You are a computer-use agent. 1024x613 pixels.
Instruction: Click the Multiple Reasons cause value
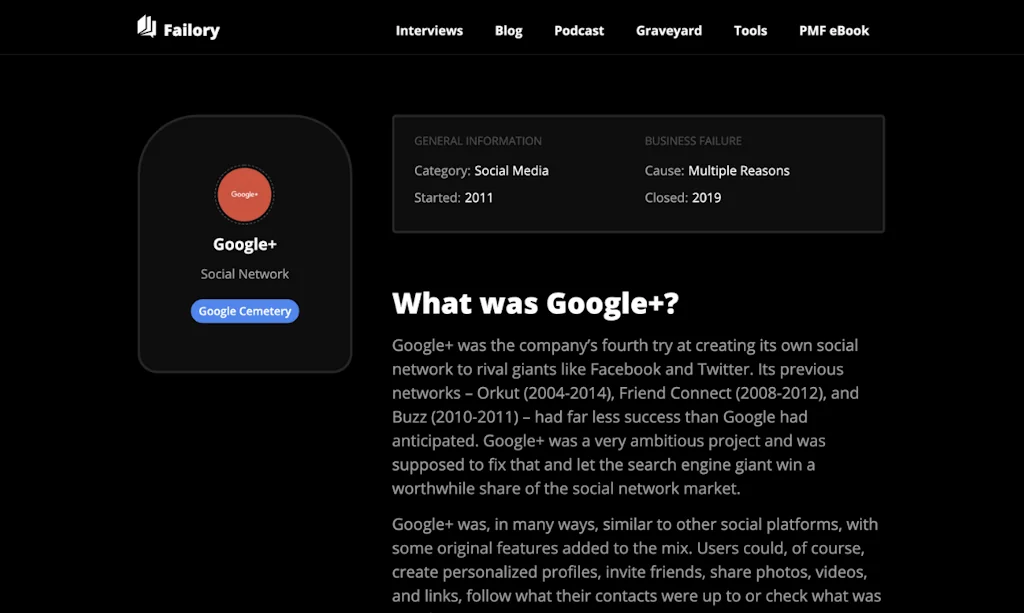[x=739, y=171]
